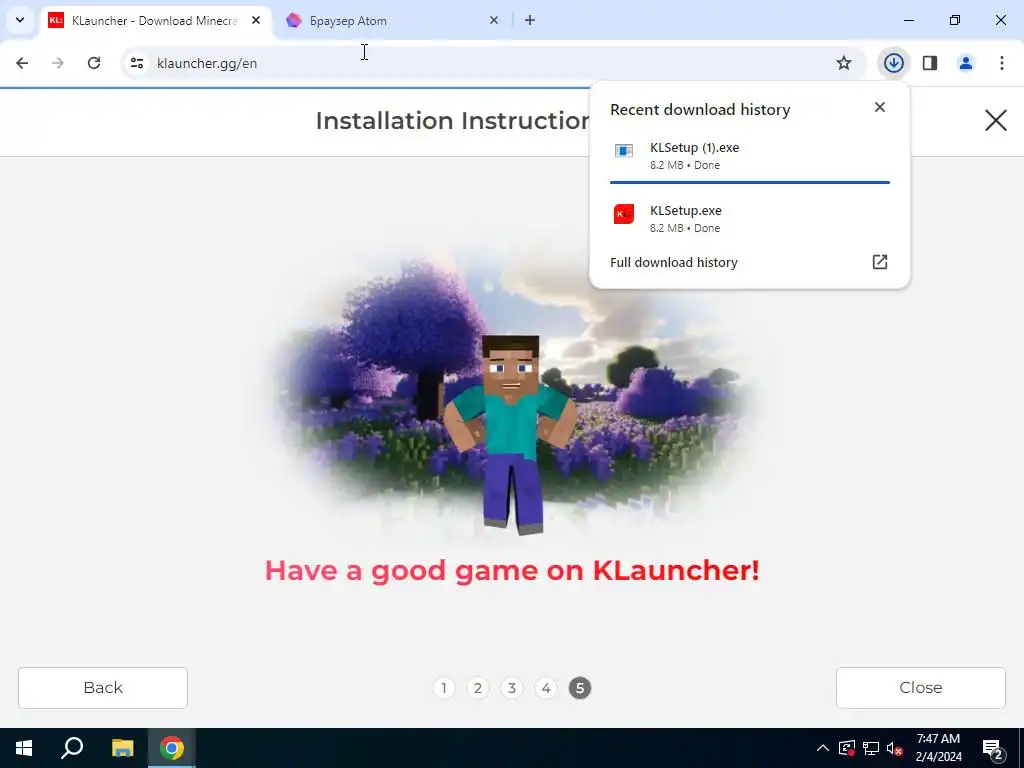This screenshot has height=768, width=1024.
Task: Go to instruction step 4
Action: click(x=546, y=688)
